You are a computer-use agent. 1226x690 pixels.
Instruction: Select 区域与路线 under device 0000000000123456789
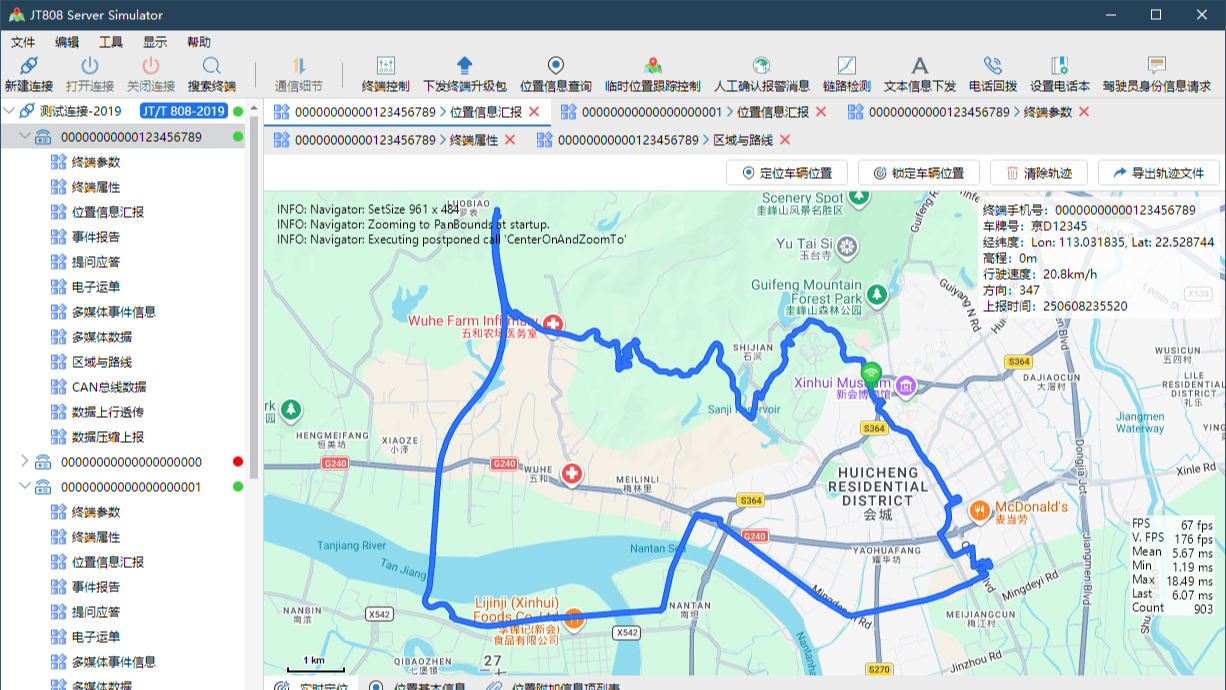tap(102, 362)
